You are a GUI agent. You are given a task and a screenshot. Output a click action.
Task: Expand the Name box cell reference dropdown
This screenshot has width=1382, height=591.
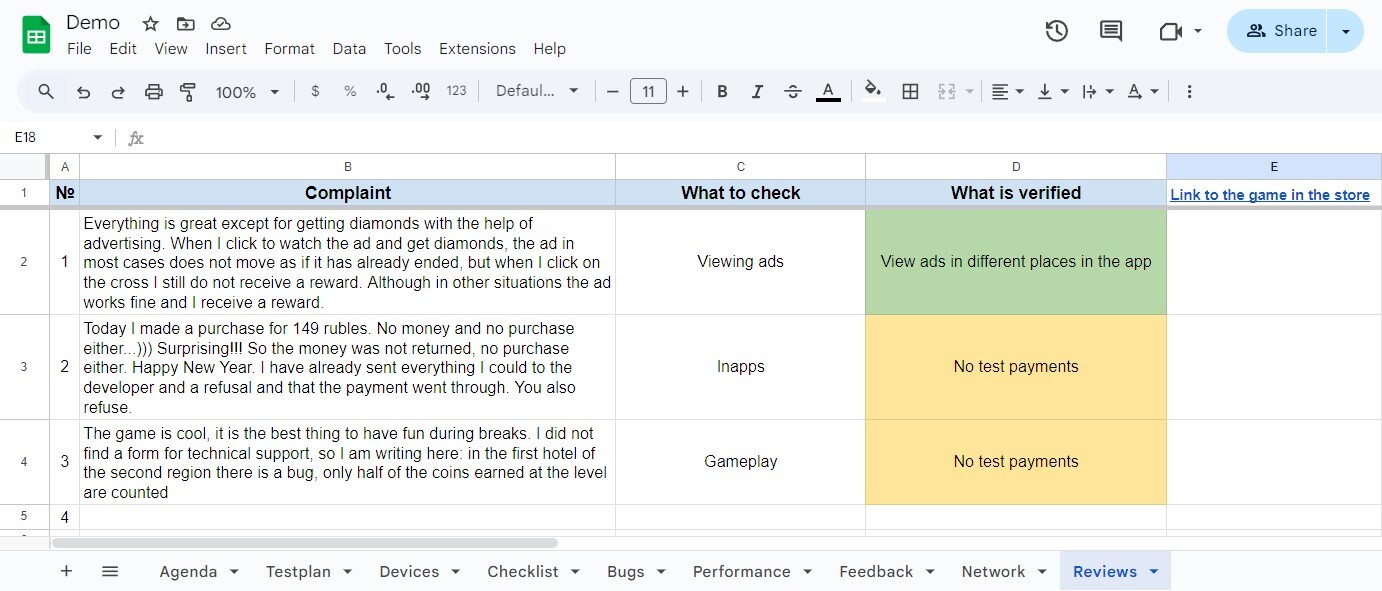point(97,138)
